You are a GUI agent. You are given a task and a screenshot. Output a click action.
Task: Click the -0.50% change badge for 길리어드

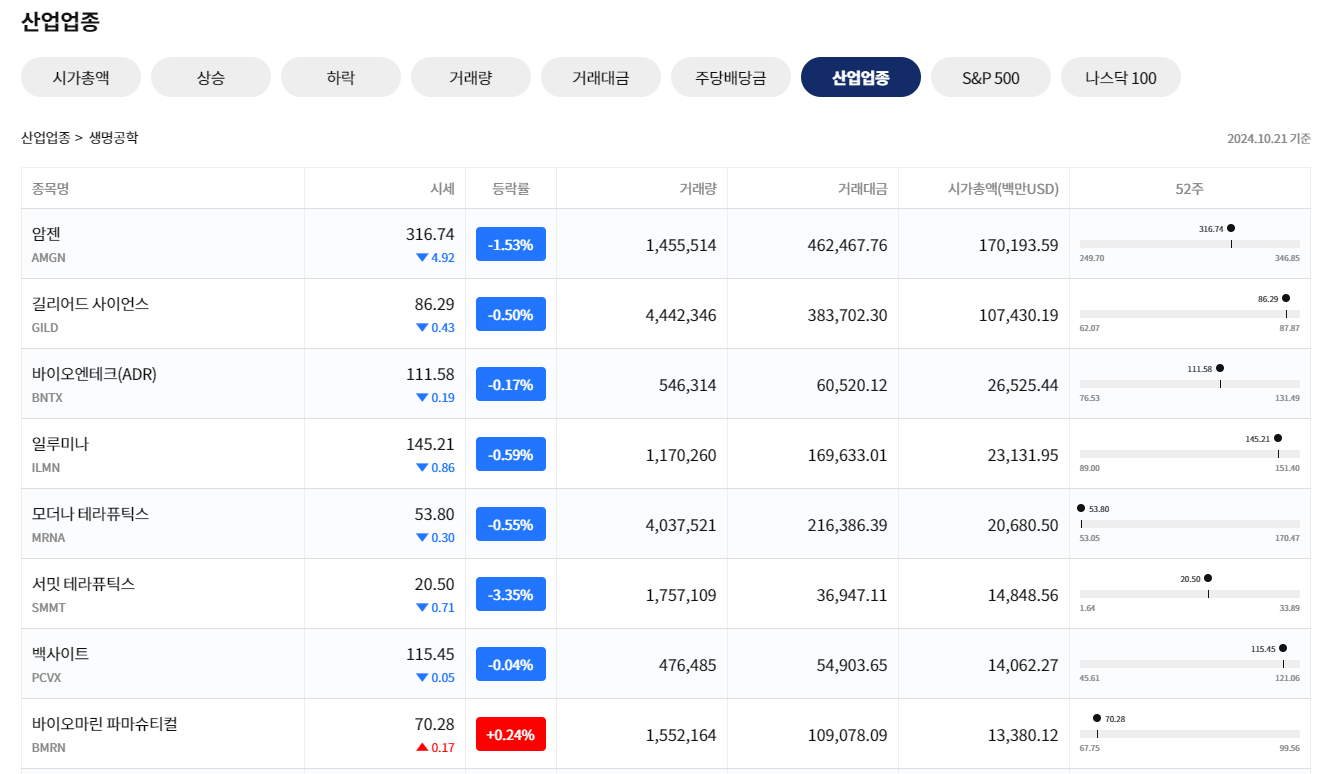[511, 314]
